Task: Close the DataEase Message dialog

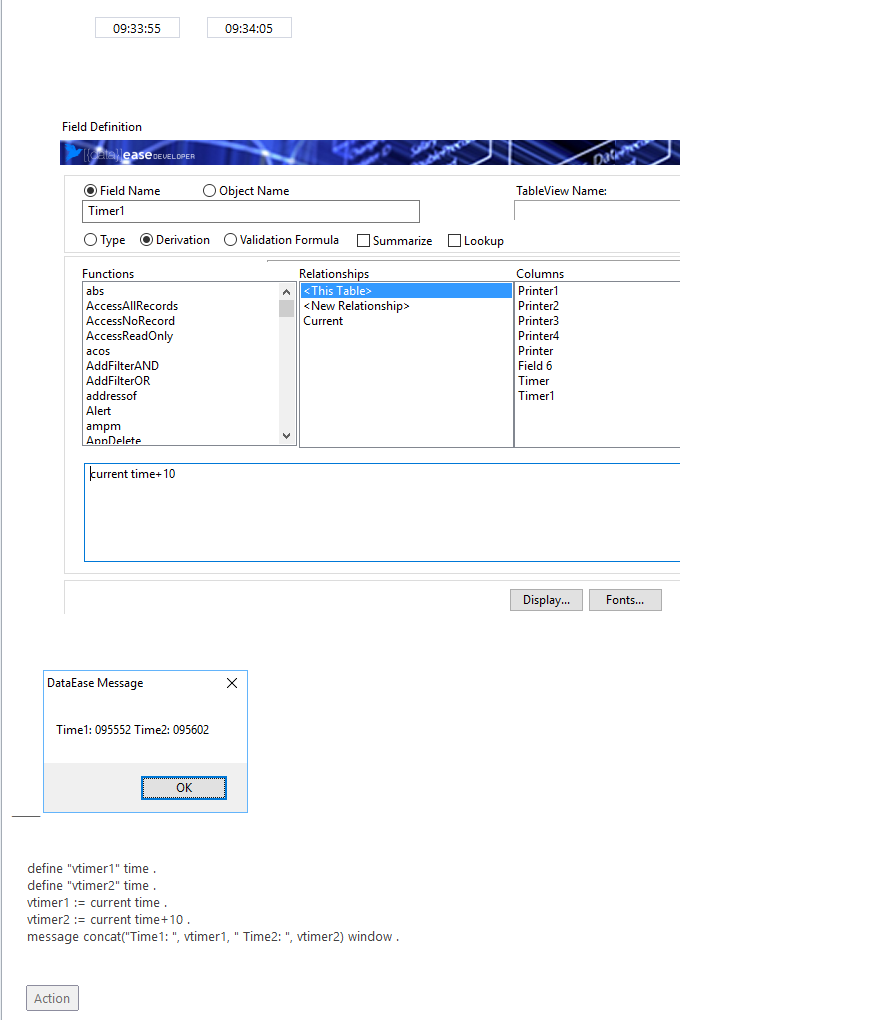Action: click(x=232, y=683)
